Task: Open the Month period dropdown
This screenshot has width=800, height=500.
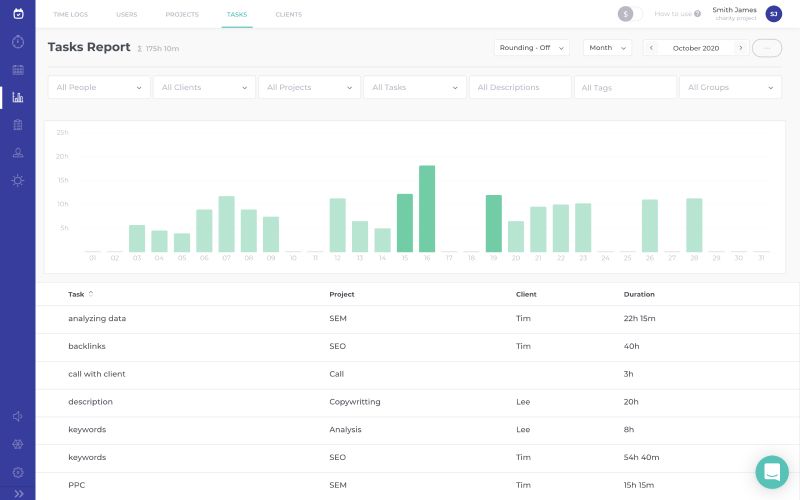Action: [x=607, y=47]
